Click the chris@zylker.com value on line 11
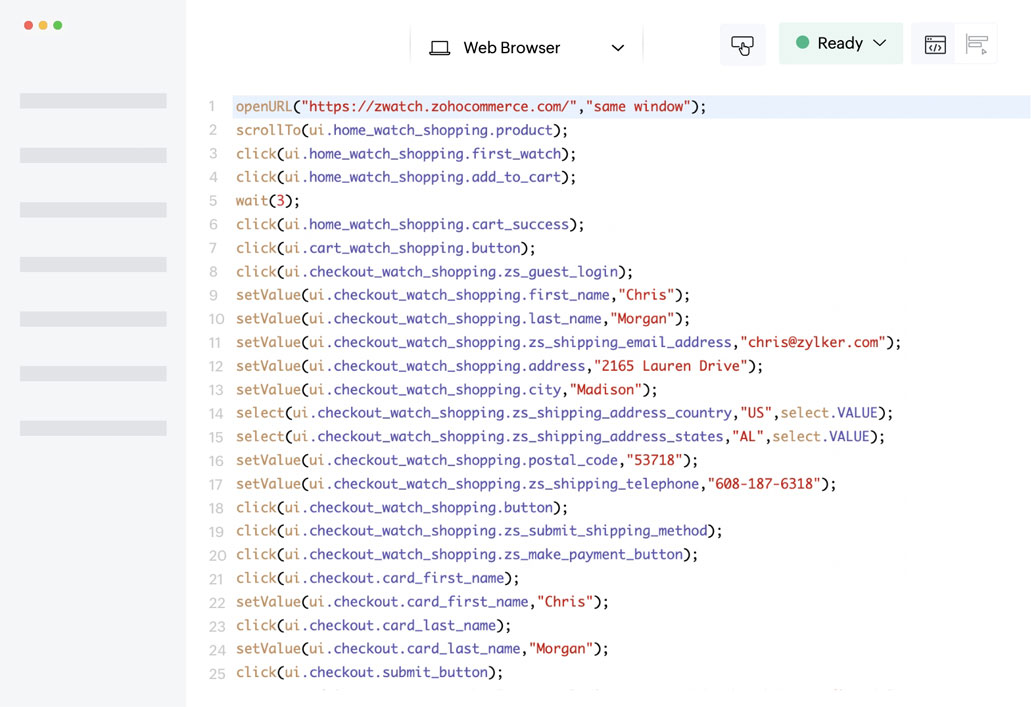 tap(810, 342)
